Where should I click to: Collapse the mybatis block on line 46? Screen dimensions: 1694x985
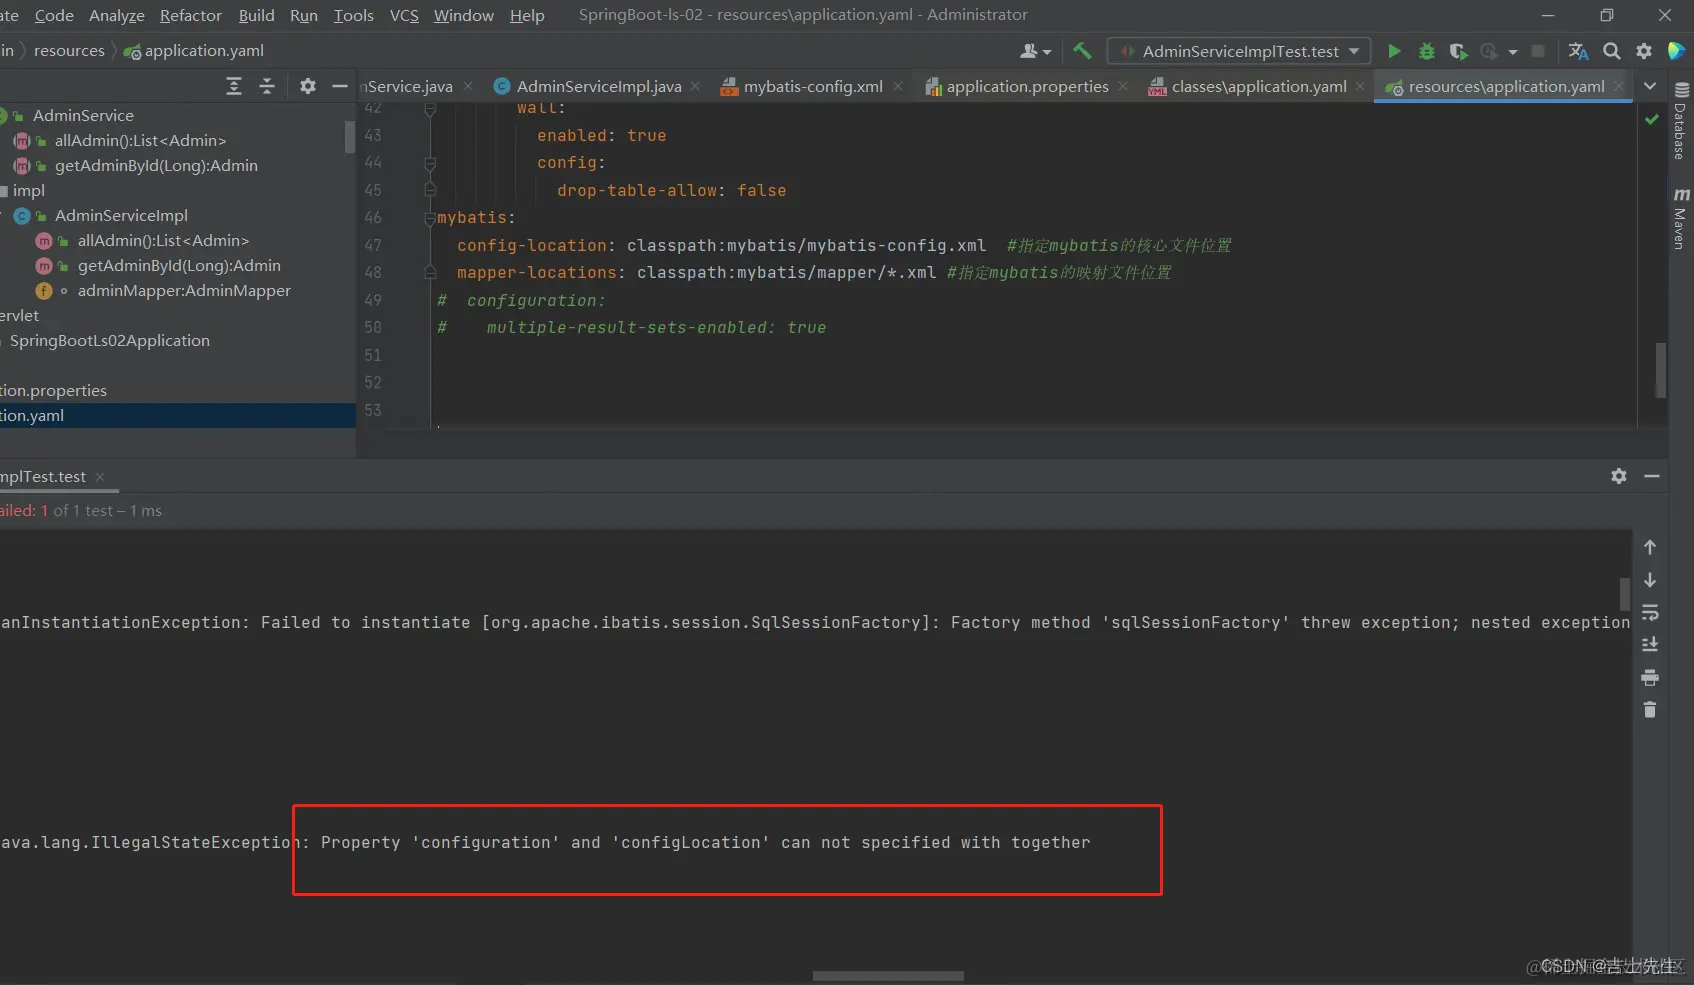click(430, 217)
